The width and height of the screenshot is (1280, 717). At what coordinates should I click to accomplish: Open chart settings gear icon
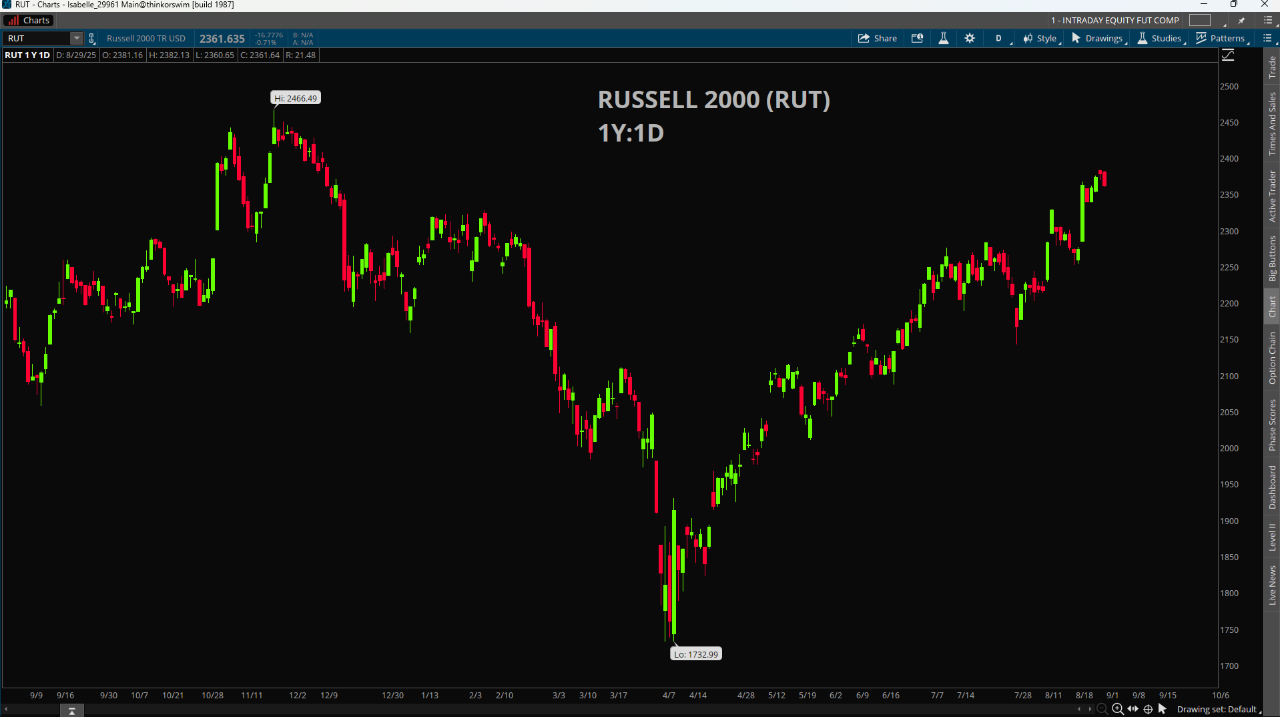(x=969, y=38)
